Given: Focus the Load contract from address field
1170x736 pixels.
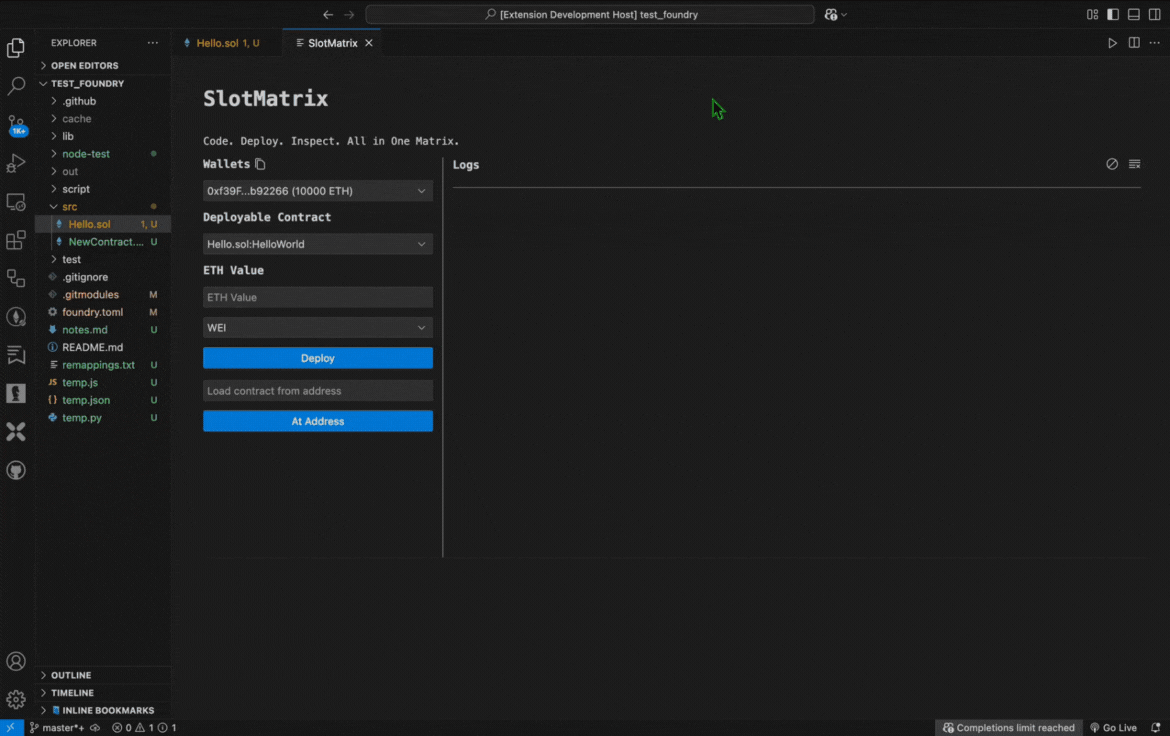Looking at the screenshot, I should tap(318, 390).
